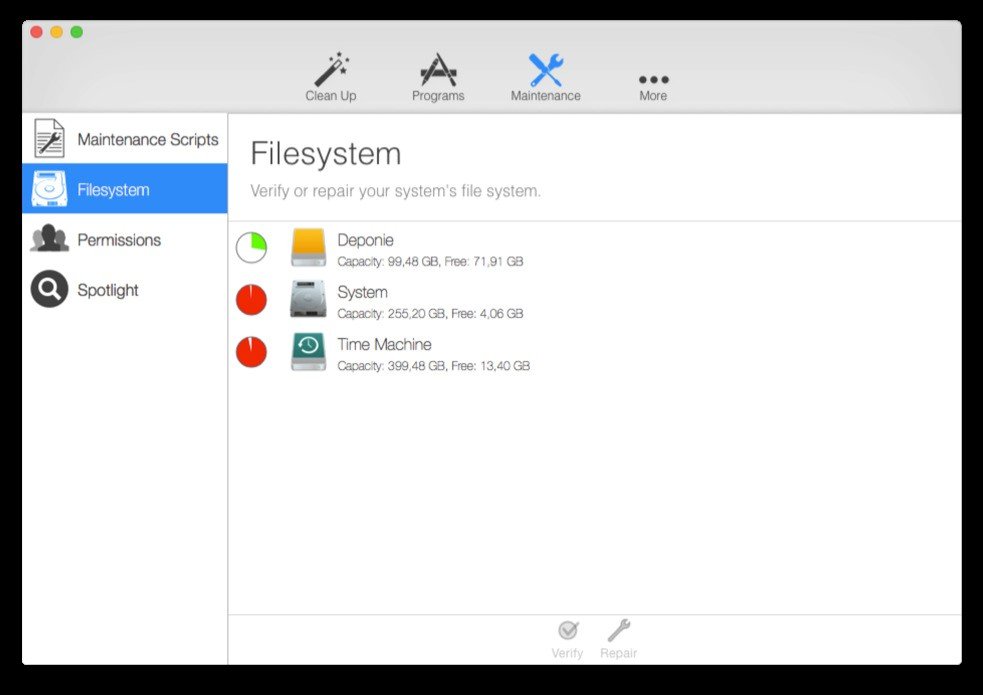Click the Repair wrench icon

(619, 630)
